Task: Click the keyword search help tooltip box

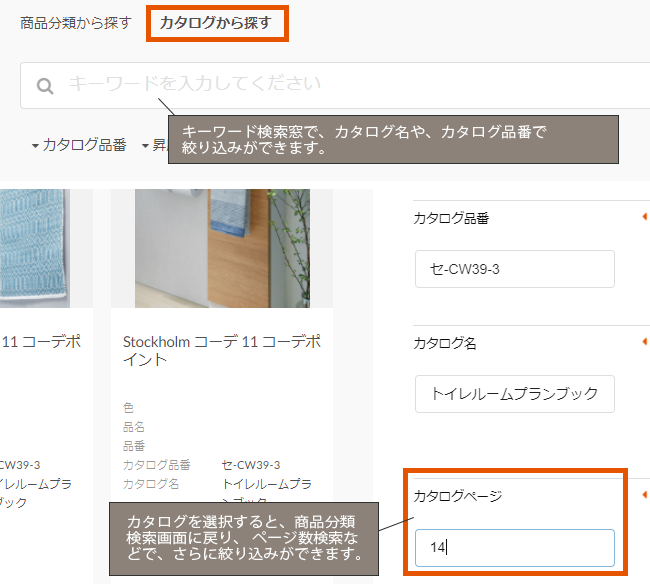Action: tap(394, 140)
